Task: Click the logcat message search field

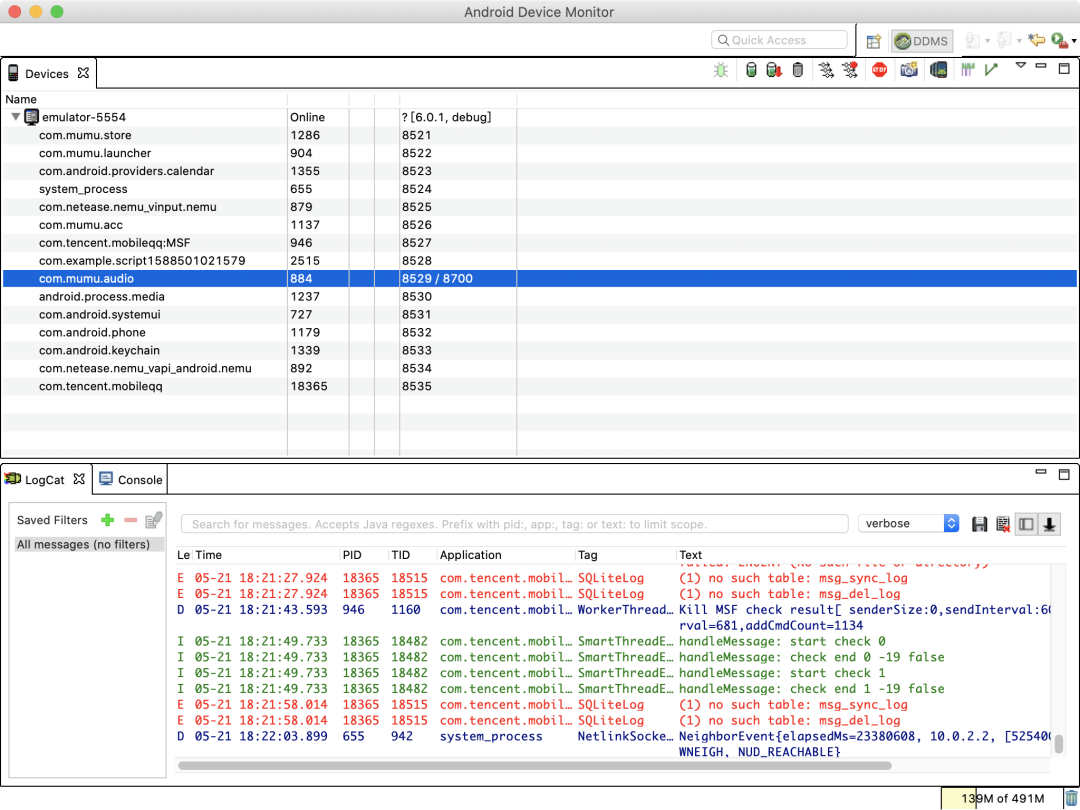Action: click(515, 524)
